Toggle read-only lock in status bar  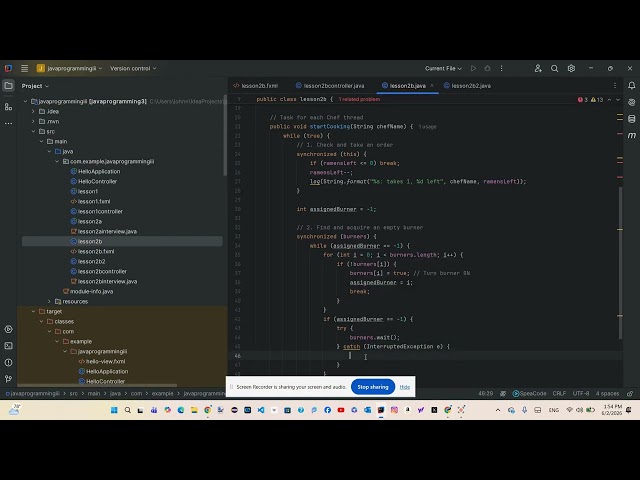click(x=630, y=393)
